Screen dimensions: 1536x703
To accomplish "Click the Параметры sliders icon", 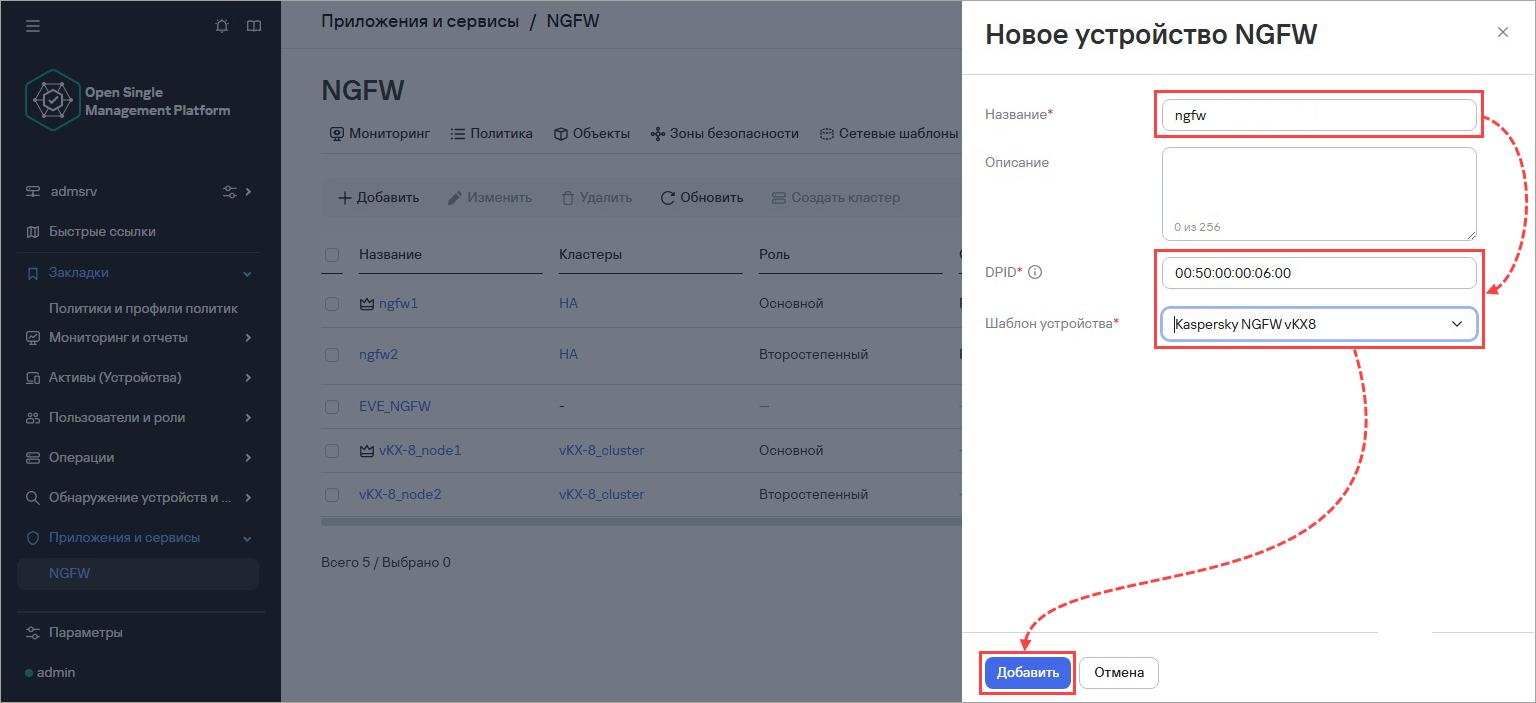I will pyautogui.click(x=33, y=633).
